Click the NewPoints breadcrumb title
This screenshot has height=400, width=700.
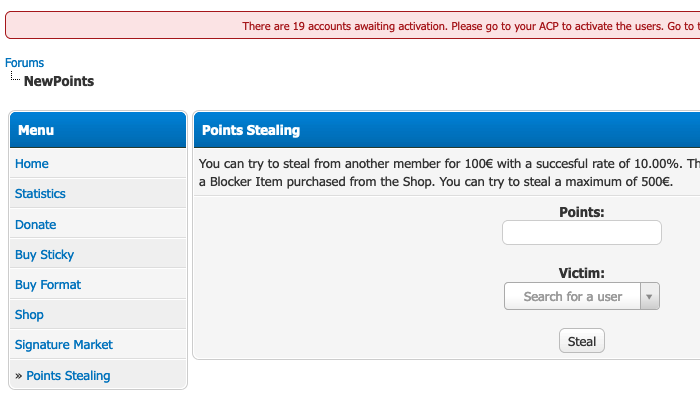point(59,81)
